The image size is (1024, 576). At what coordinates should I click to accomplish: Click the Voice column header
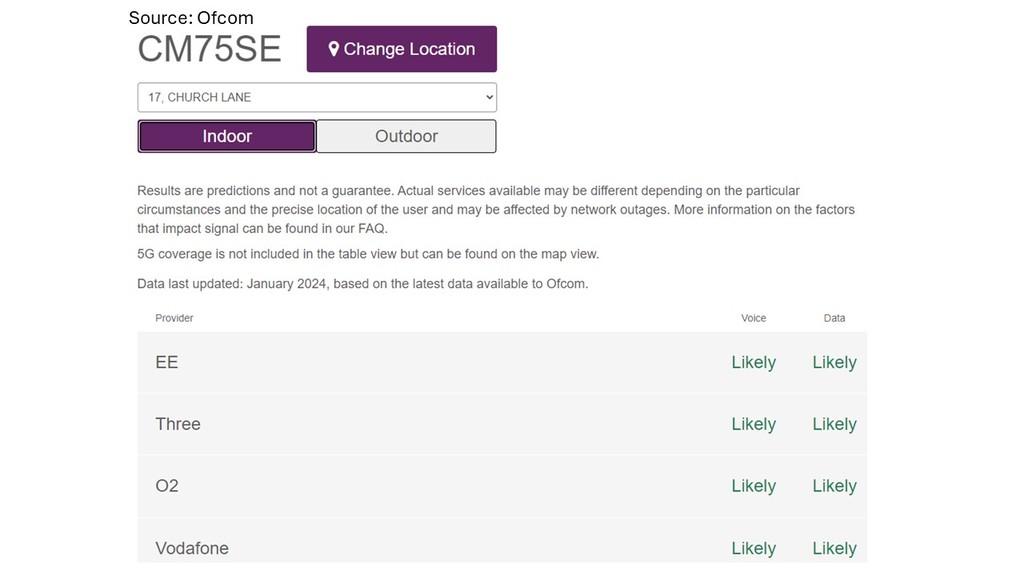[x=754, y=318]
